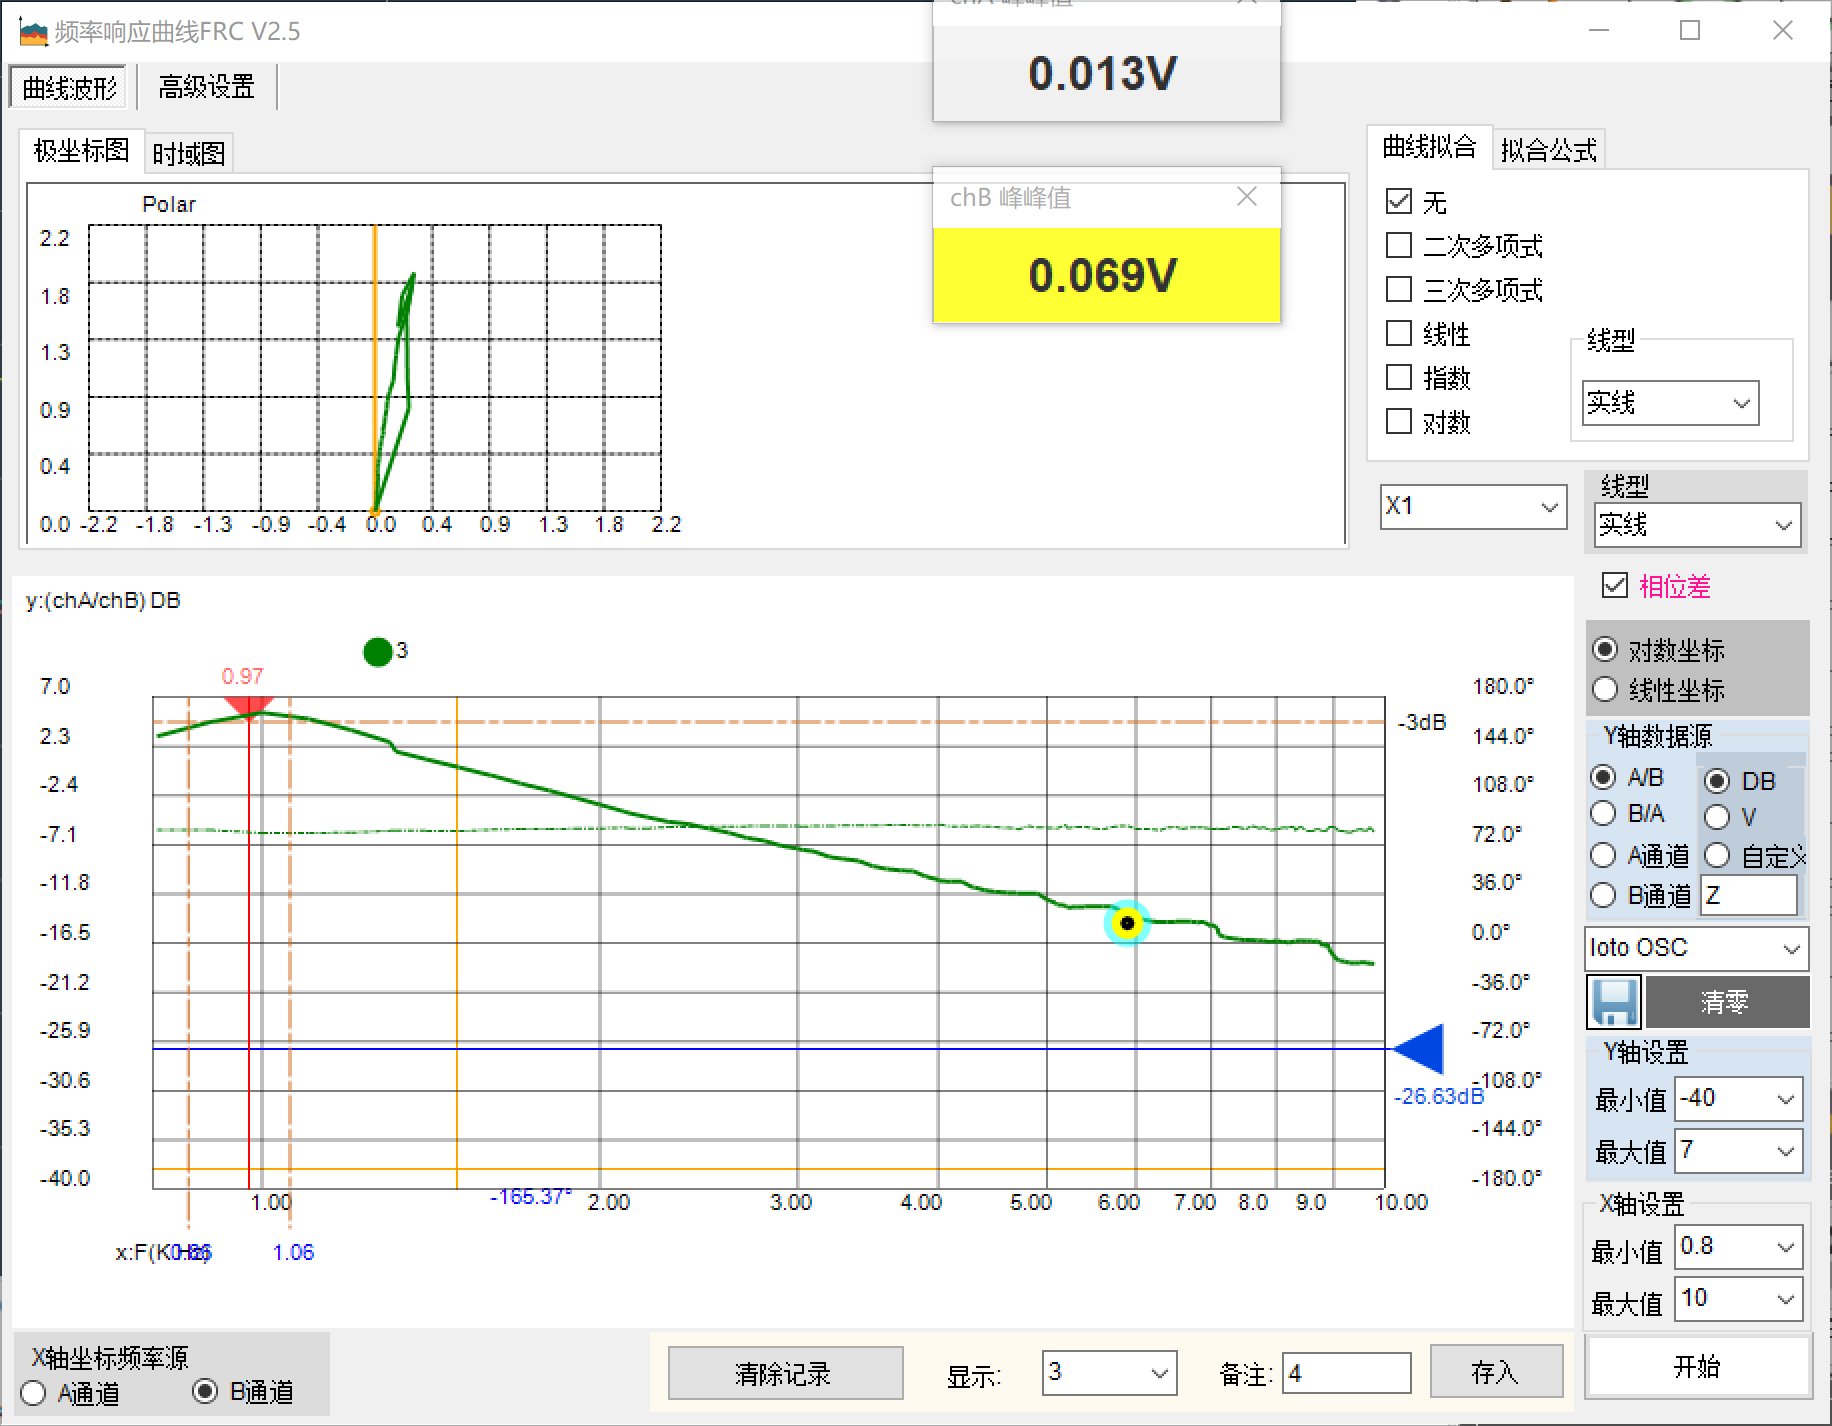Click the yellow cursor point on curve
The width and height of the screenshot is (1832, 1426).
pyautogui.click(x=1127, y=923)
